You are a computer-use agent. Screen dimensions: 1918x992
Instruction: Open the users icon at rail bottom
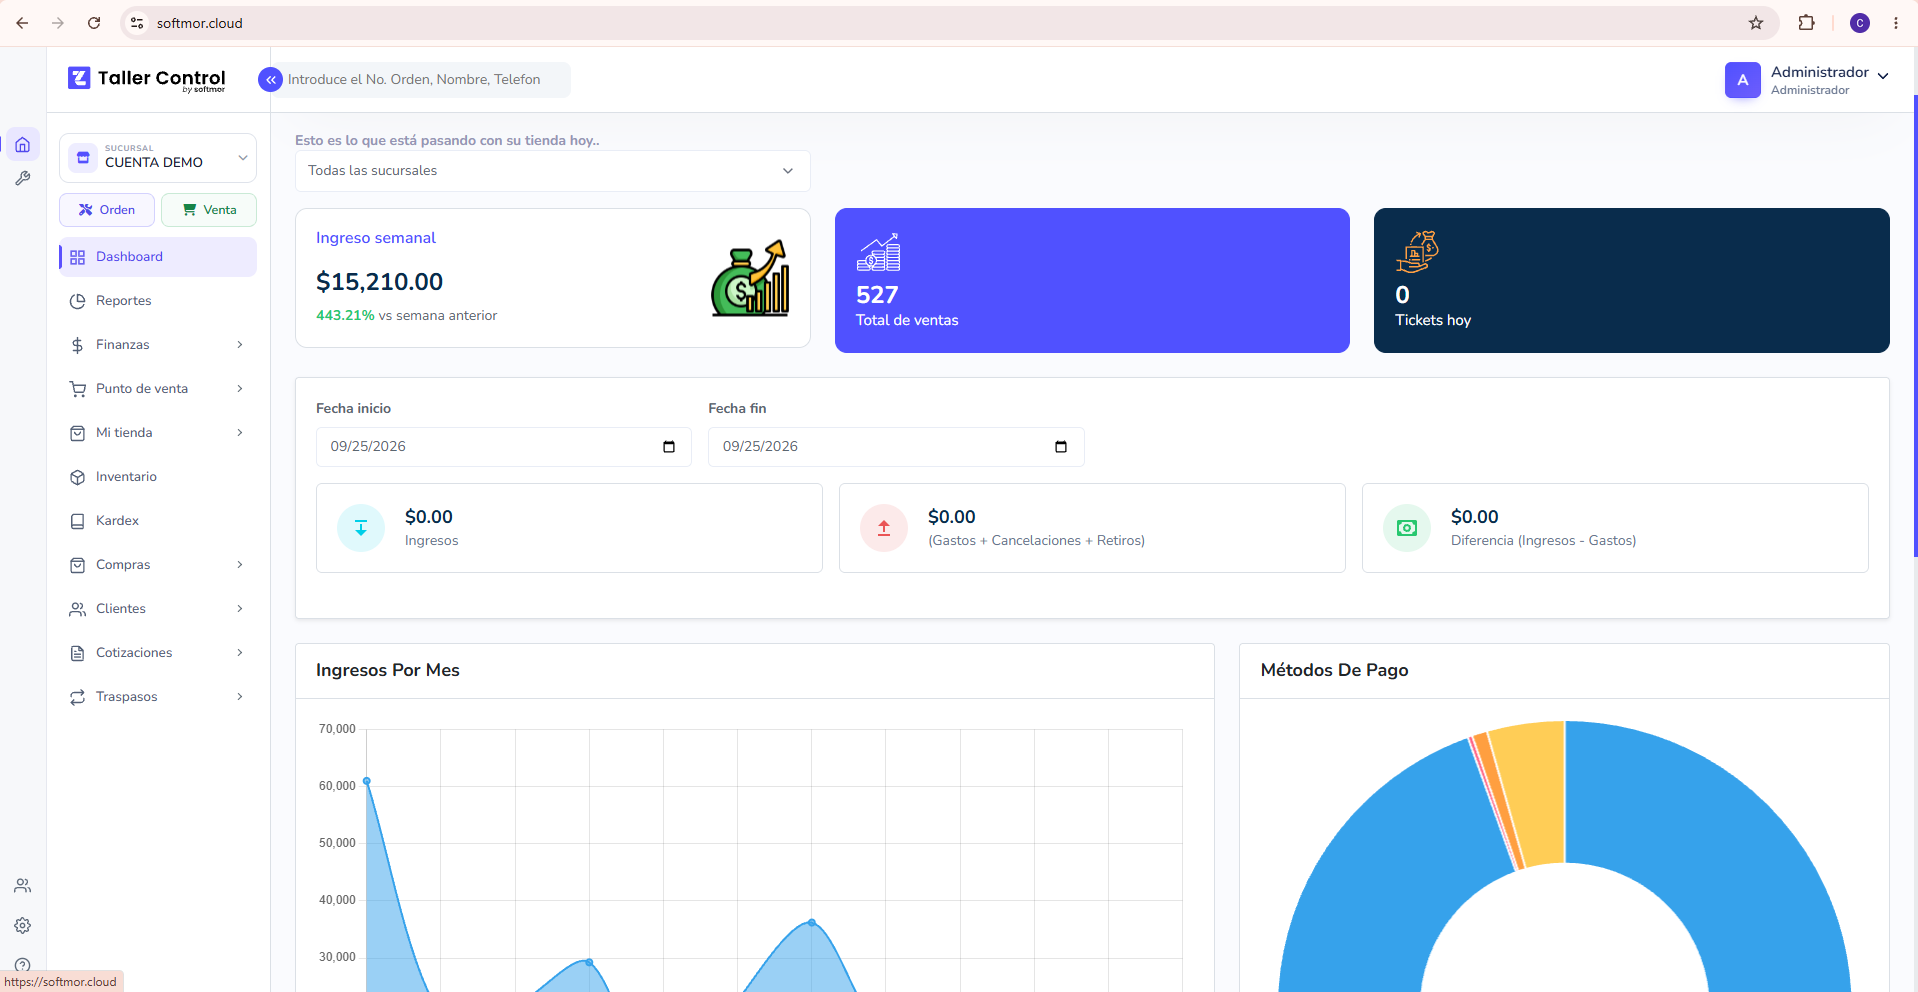pos(22,886)
